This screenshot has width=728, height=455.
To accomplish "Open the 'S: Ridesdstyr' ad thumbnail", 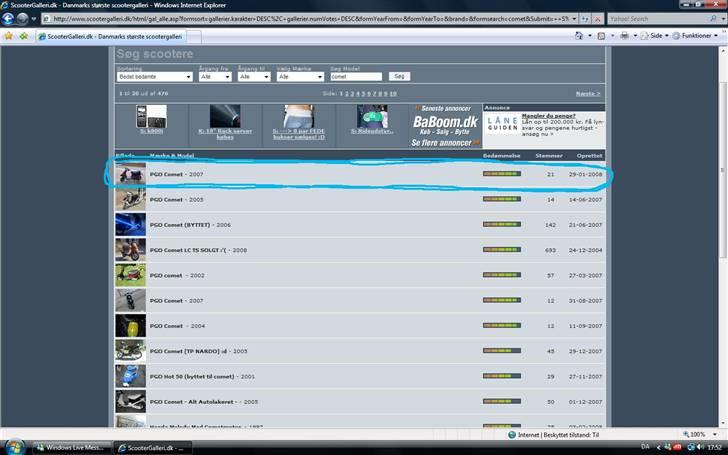I will [x=372, y=117].
